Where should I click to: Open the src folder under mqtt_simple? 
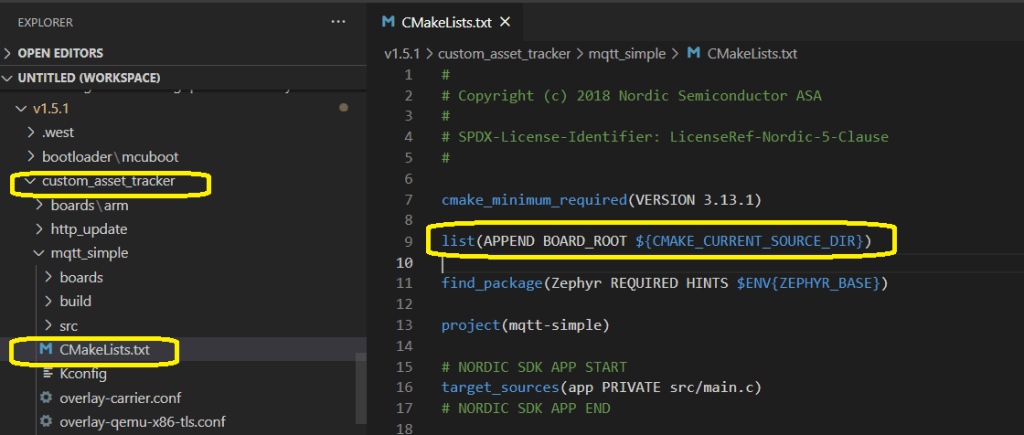coord(69,326)
